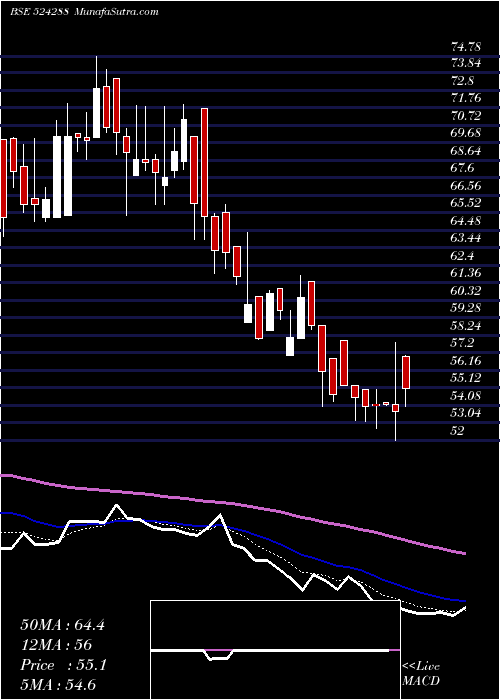Click the price axis label 67.6
This screenshot has height=700, width=500.
coord(464,168)
